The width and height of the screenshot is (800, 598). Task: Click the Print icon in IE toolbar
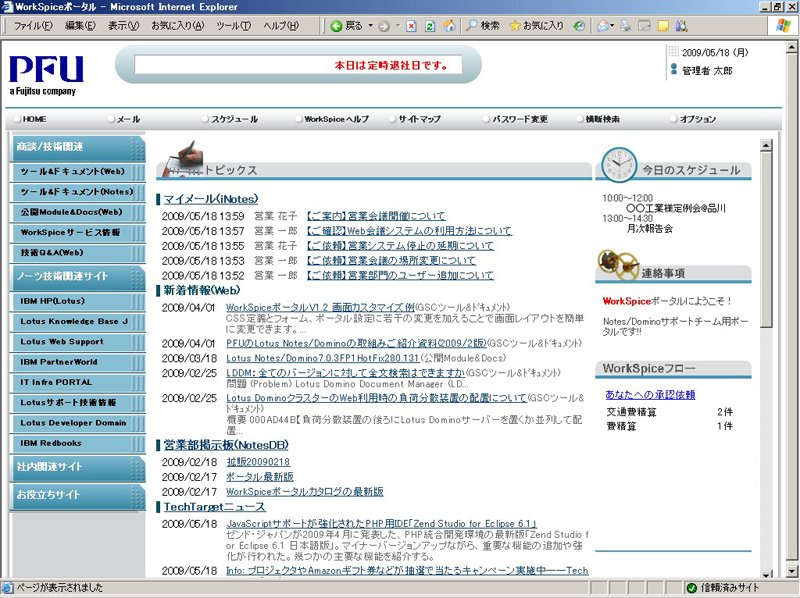(x=626, y=26)
